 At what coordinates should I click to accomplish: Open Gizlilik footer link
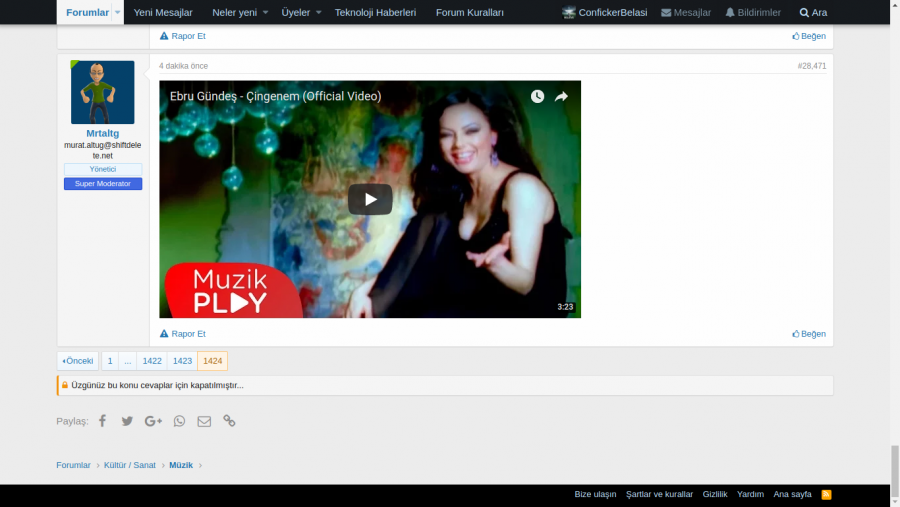click(x=715, y=494)
